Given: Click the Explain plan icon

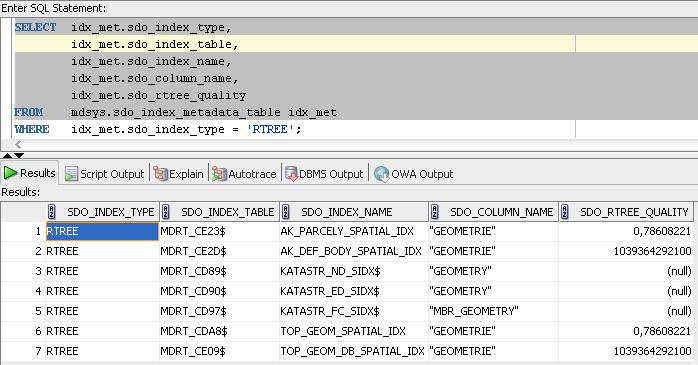Looking at the screenshot, I should coord(160,174).
